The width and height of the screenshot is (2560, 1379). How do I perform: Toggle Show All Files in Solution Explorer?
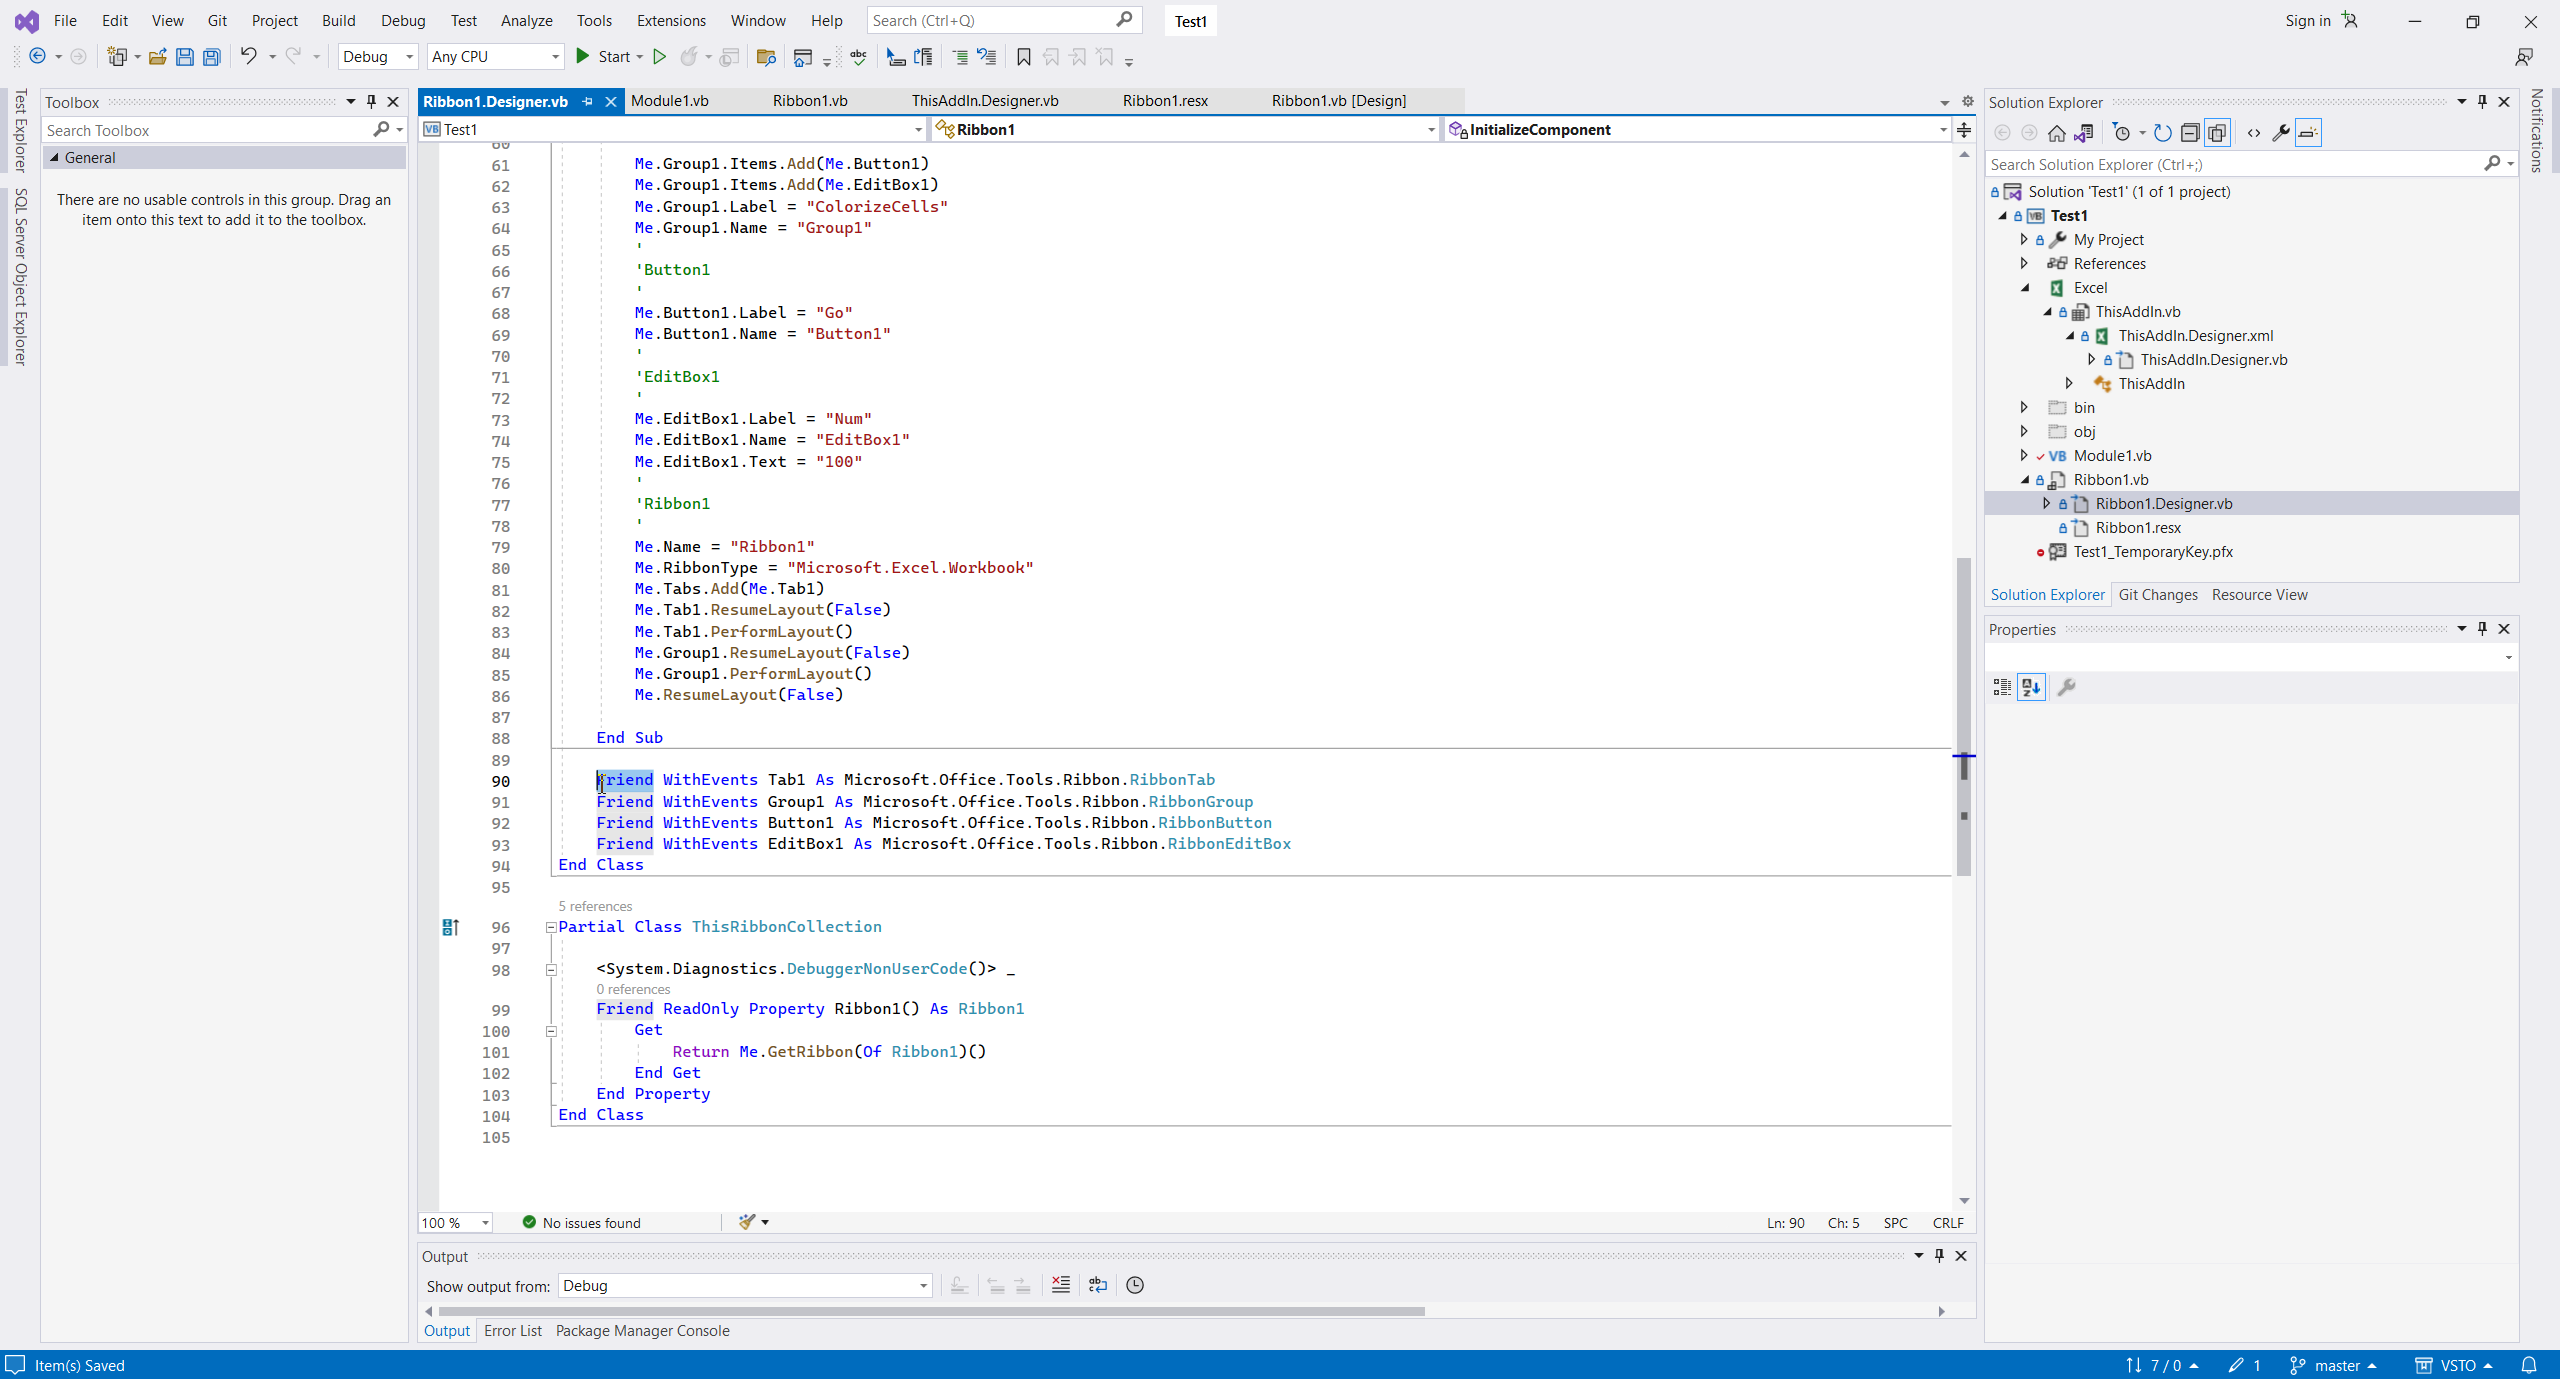2217,133
